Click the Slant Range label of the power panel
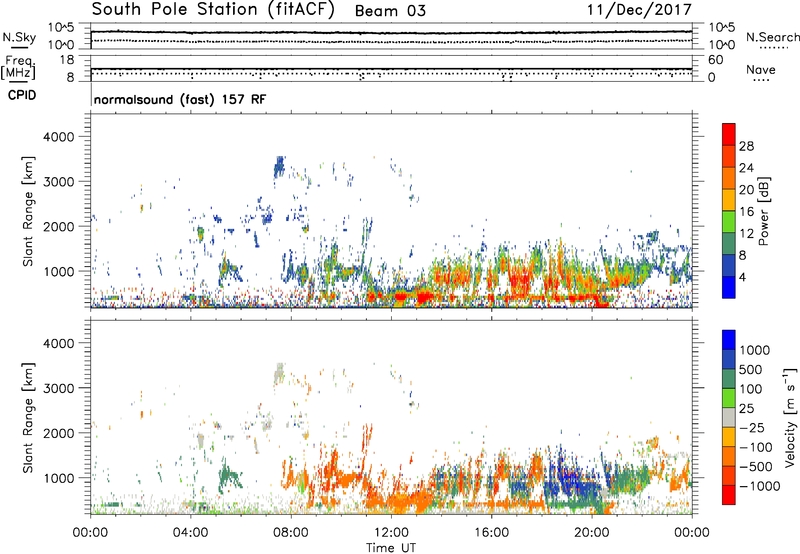The image size is (800, 554). 28,211
